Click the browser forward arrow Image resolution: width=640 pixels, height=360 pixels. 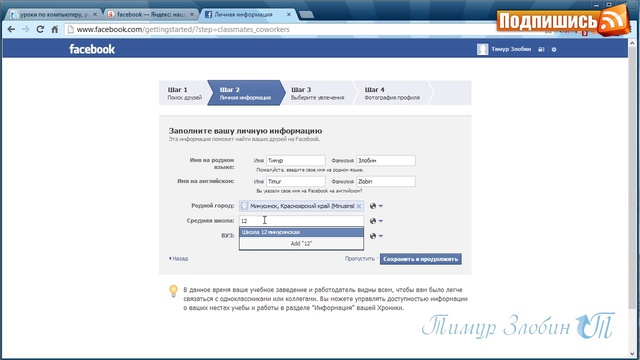(x=25, y=29)
